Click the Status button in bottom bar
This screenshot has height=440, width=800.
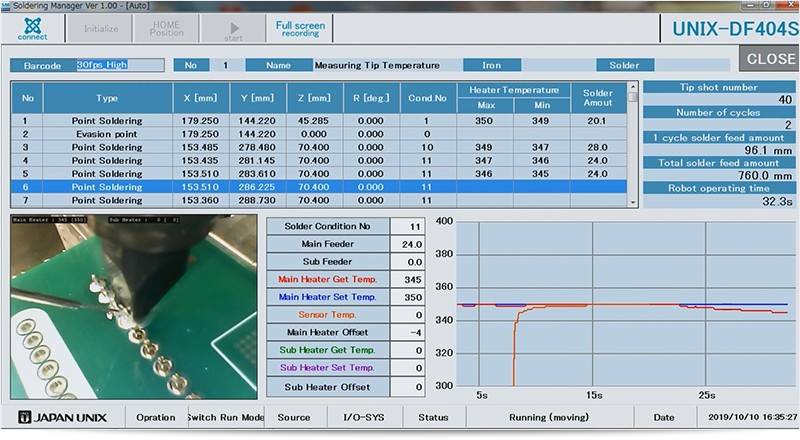(433, 417)
